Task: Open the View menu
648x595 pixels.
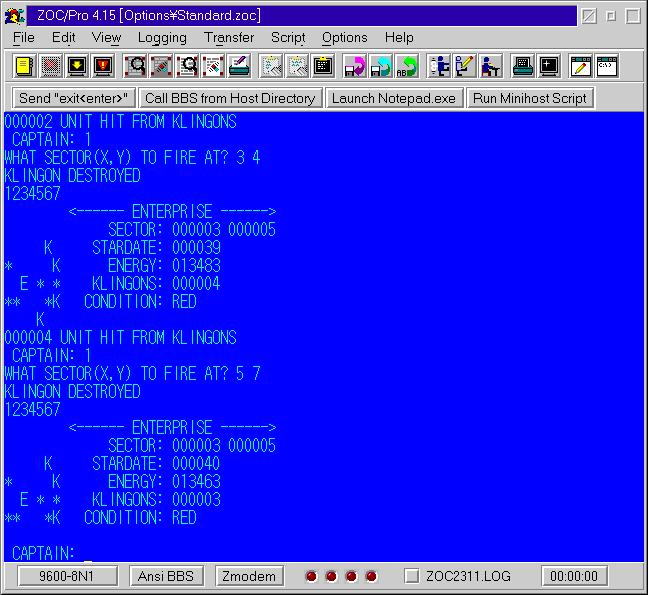Action: pos(106,38)
